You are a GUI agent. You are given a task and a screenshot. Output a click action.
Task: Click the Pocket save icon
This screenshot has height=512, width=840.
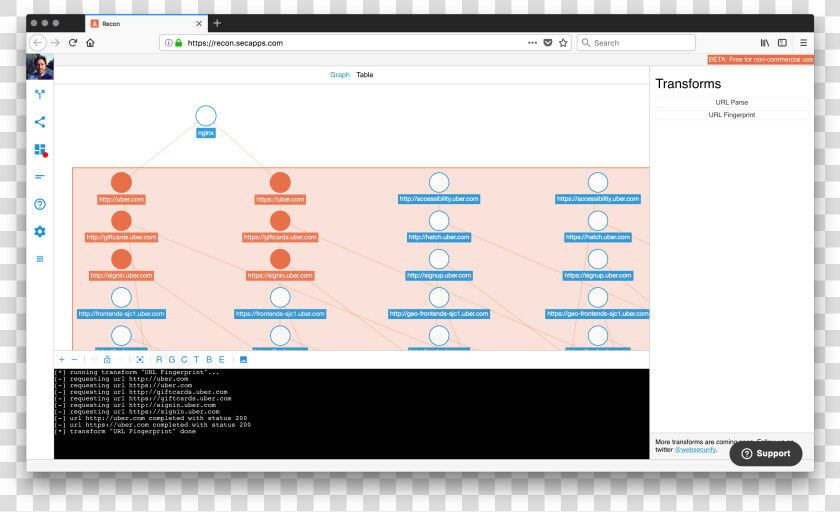(x=548, y=43)
